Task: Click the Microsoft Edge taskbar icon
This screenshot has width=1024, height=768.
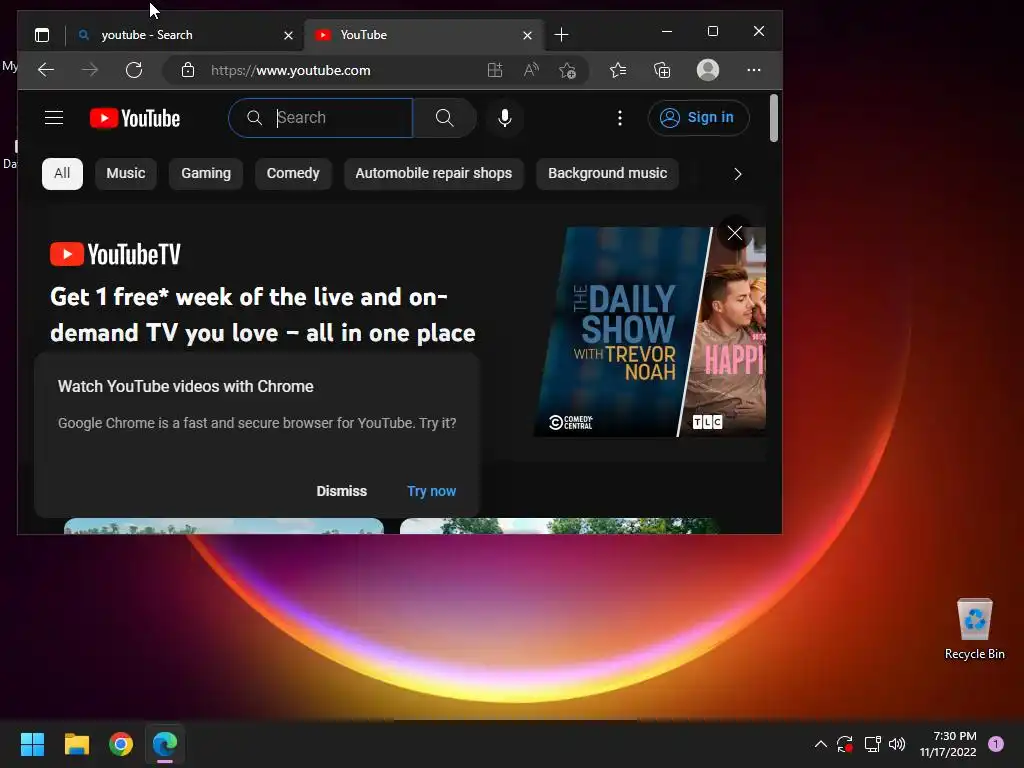Action: tap(165, 744)
